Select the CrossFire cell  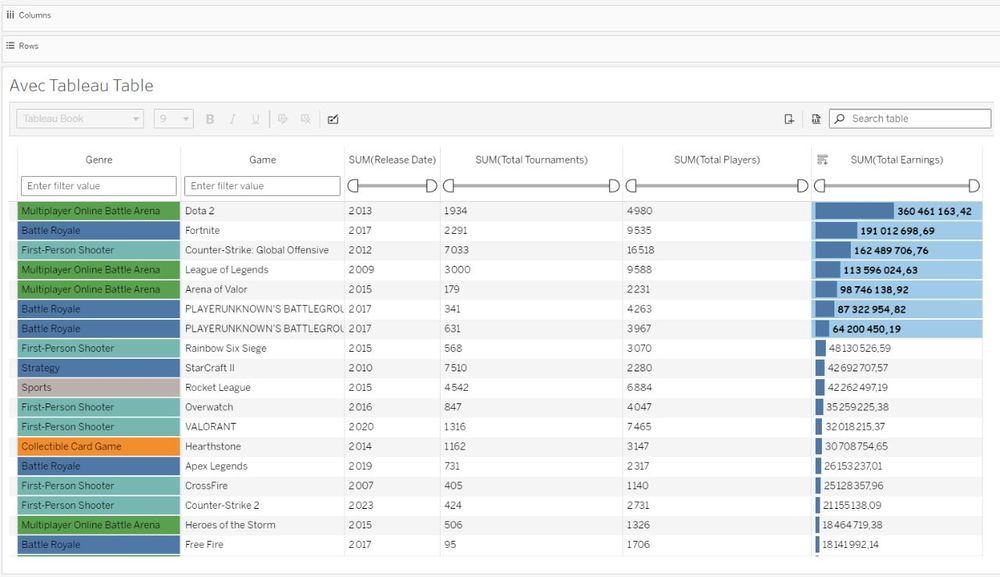(x=263, y=486)
